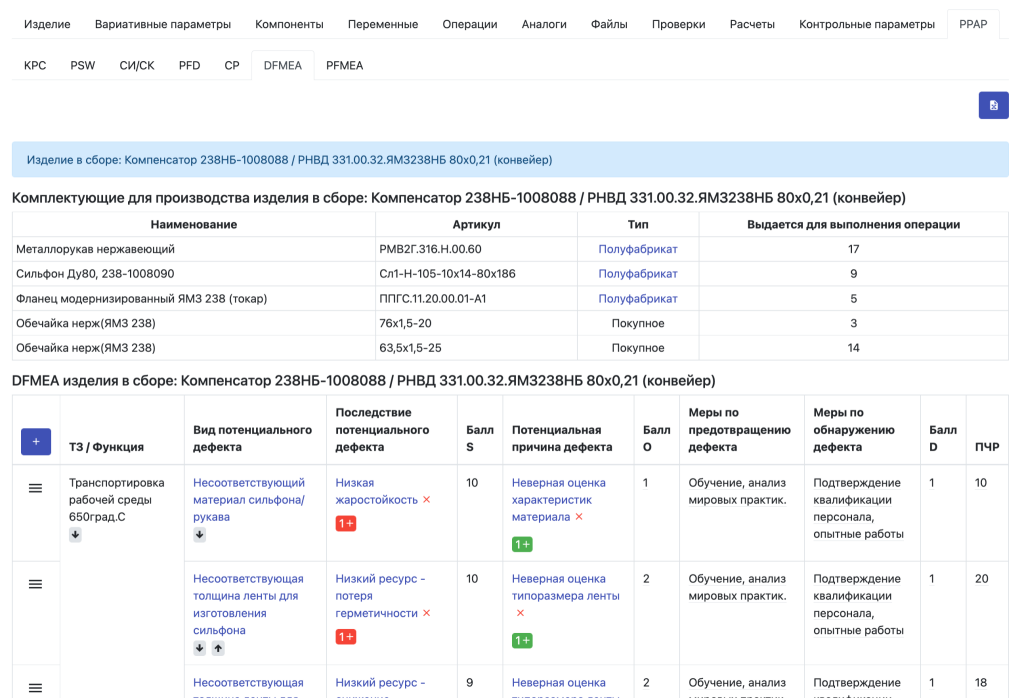Click ПЧР value 10 in first row
Screen dimensions: 1024x698
tap(981, 483)
